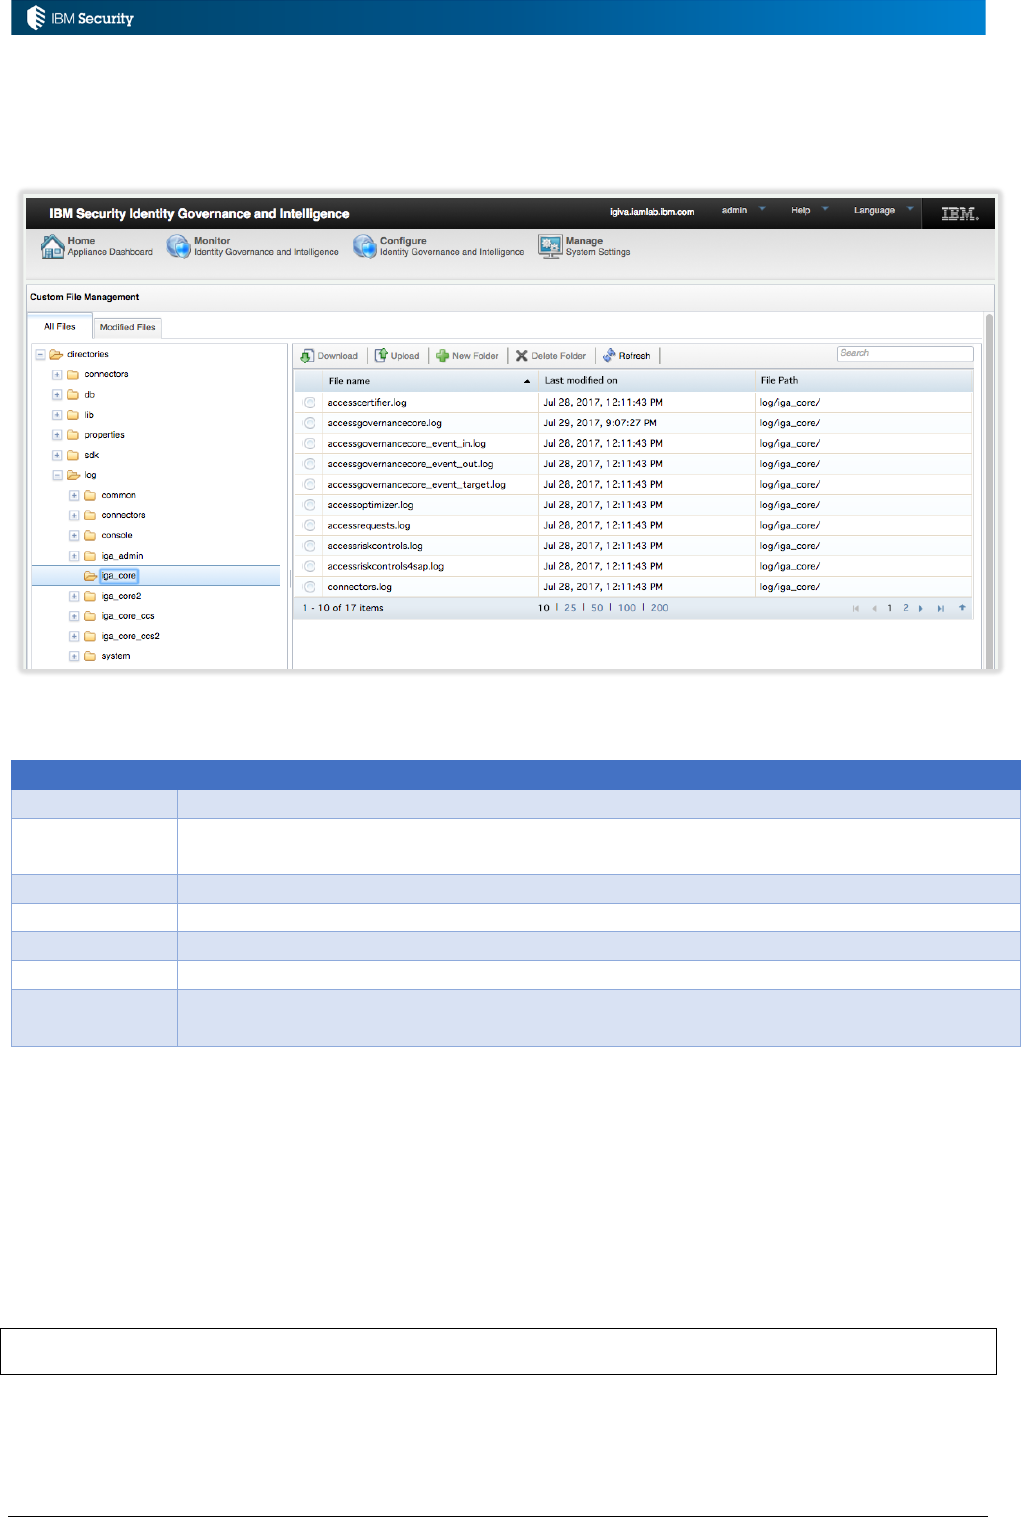
Task: Click the up arrow at pager end
Action: coord(962,607)
